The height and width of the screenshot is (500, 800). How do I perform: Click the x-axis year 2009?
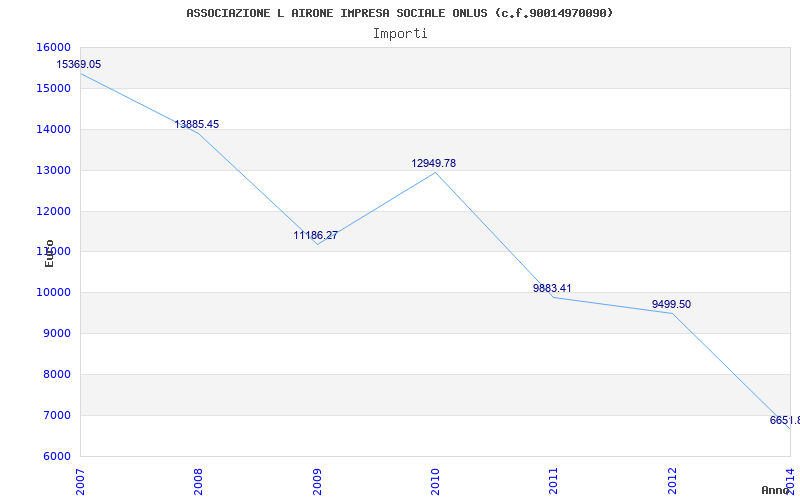317,481
